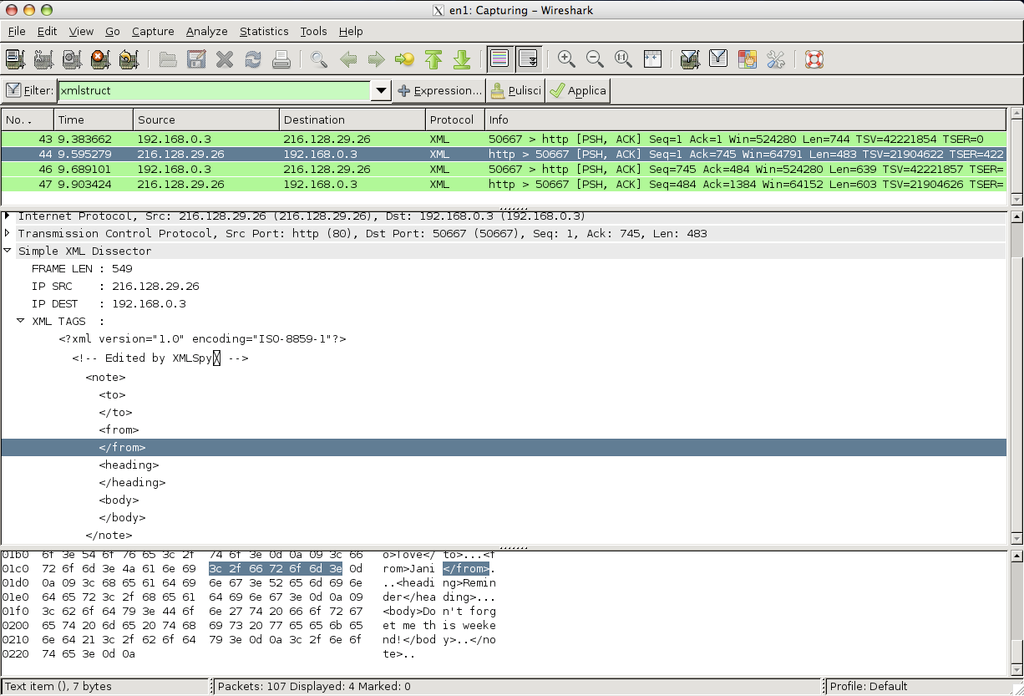The width and height of the screenshot is (1024, 696).
Task: Select packet 43 row
Action: 504,139
